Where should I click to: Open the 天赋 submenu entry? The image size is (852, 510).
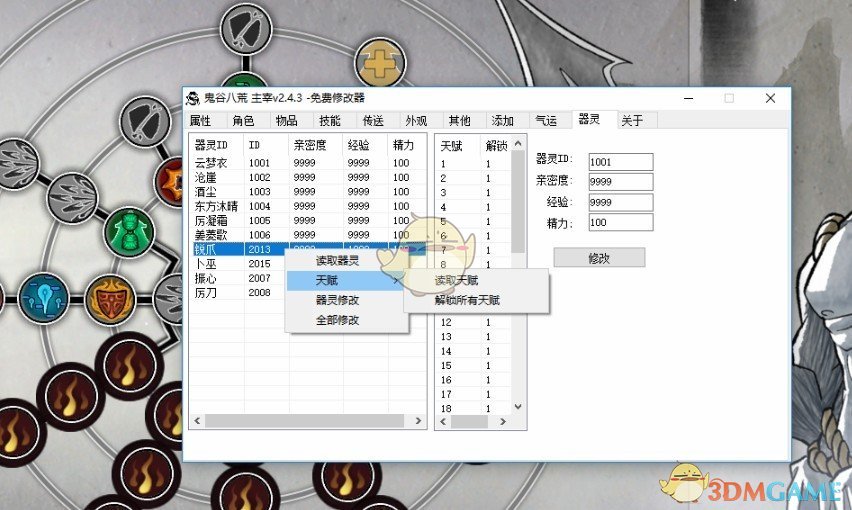tap(347, 280)
